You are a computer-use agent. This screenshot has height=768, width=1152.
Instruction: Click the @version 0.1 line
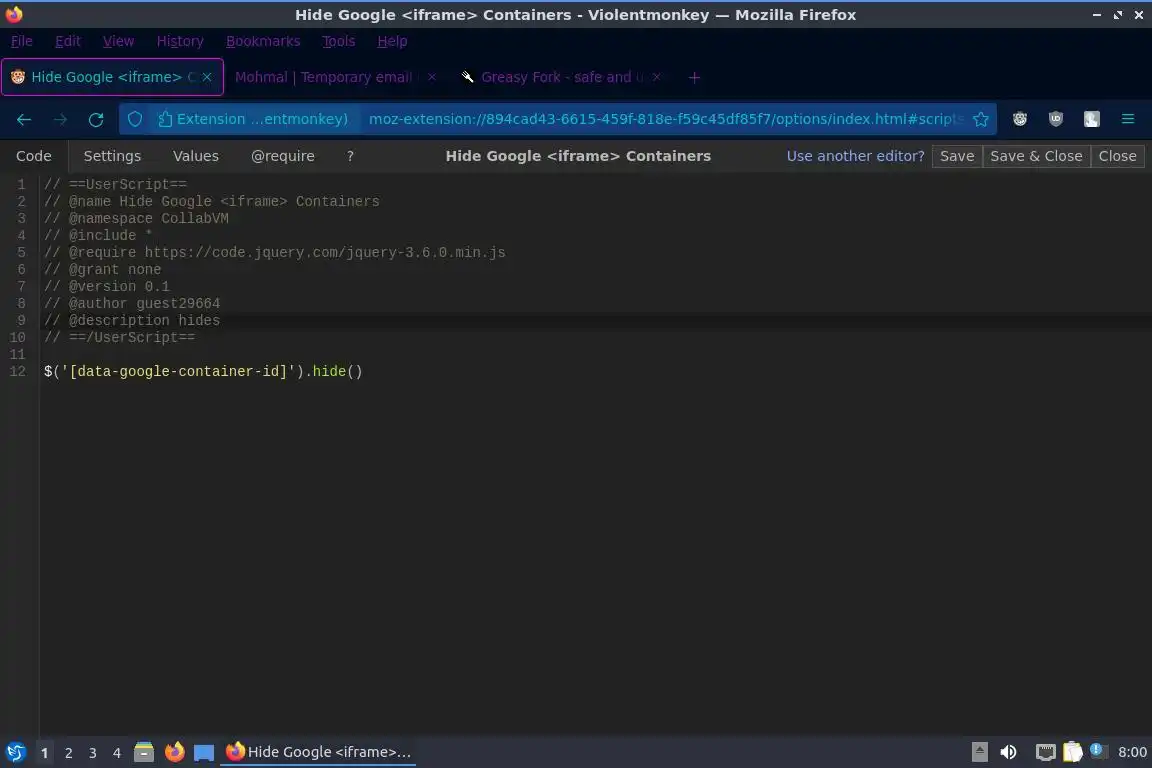pyautogui.click(x=107, y=287)
